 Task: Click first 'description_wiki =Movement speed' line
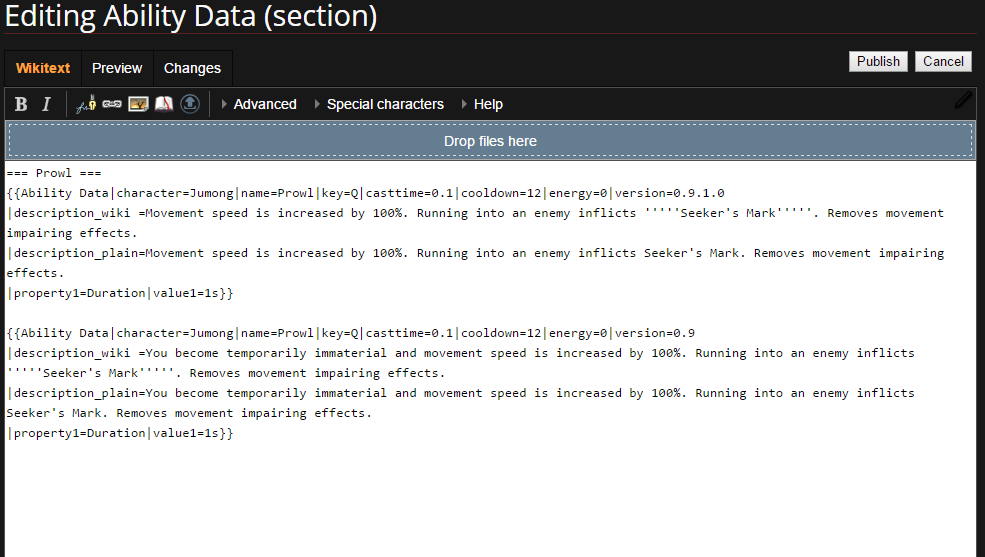[475, 213]
